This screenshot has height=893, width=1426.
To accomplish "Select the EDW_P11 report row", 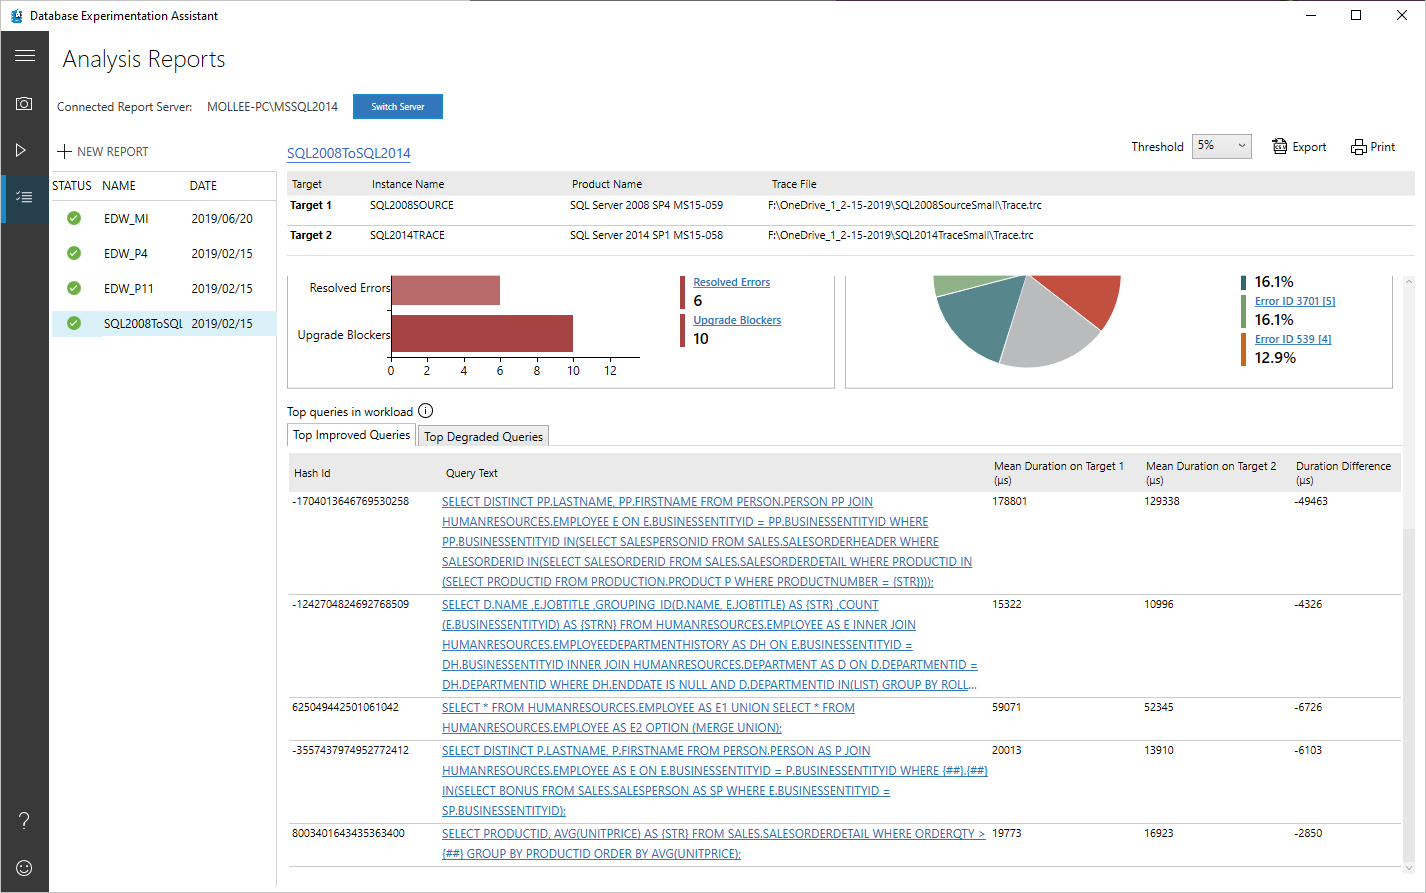I will (x=164, y=288).
